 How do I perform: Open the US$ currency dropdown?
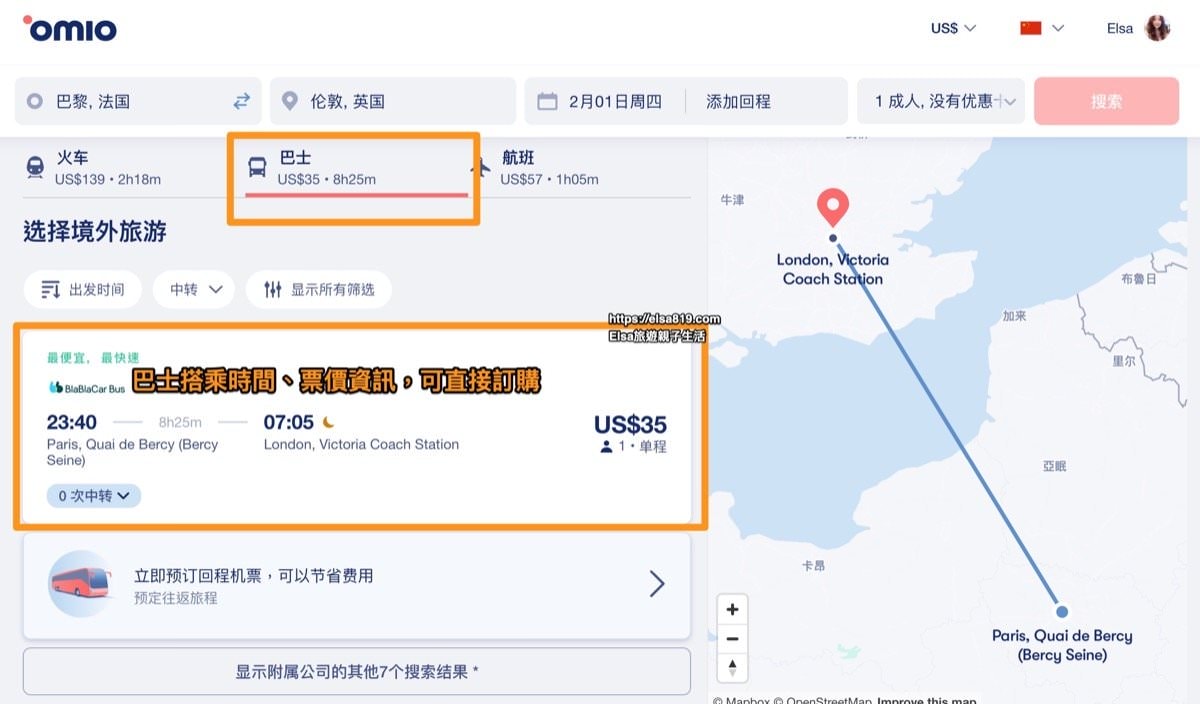pos(950,28)
